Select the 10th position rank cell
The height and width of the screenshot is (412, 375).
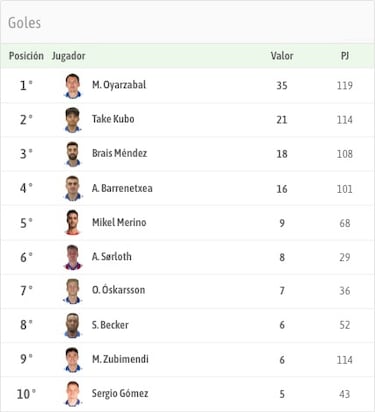click(x=26, y=394)
